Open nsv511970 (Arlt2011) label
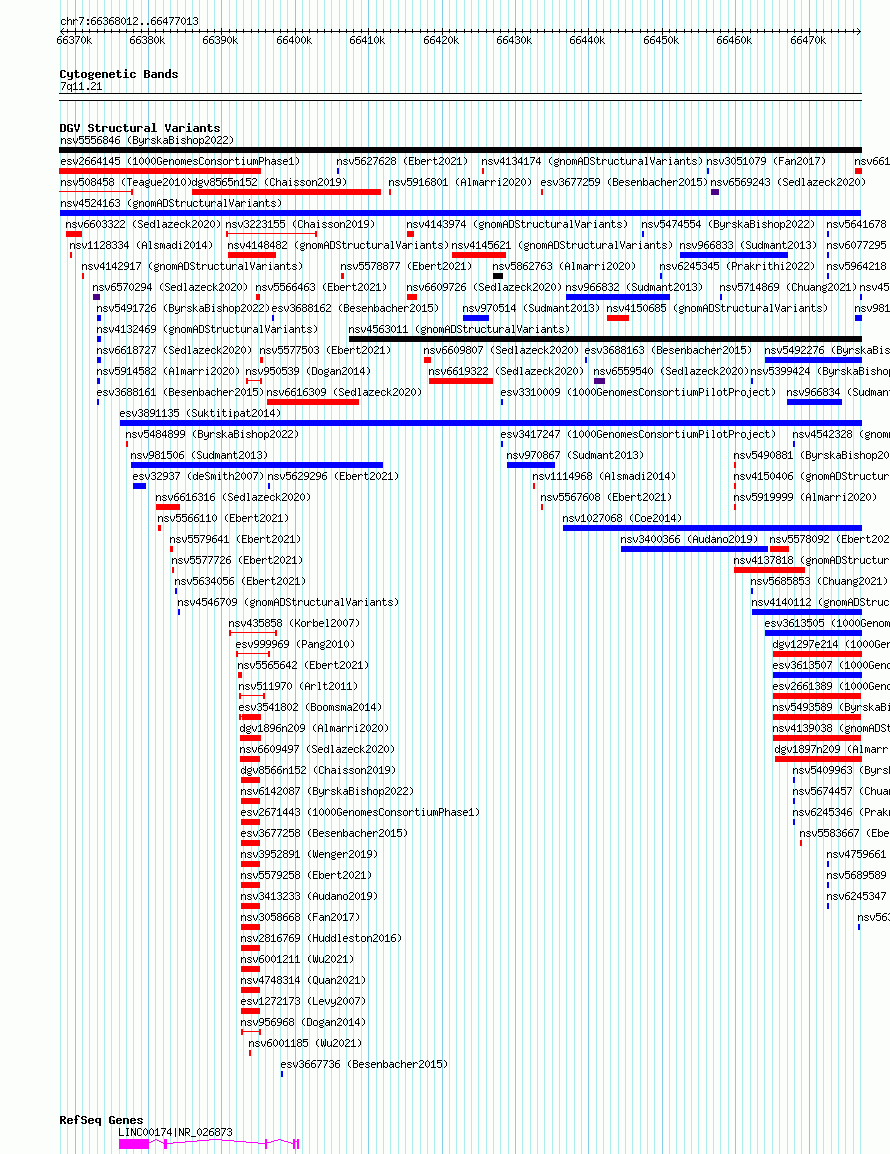The width and height of the screenshot is (890, 1154). tap(298, 686)
